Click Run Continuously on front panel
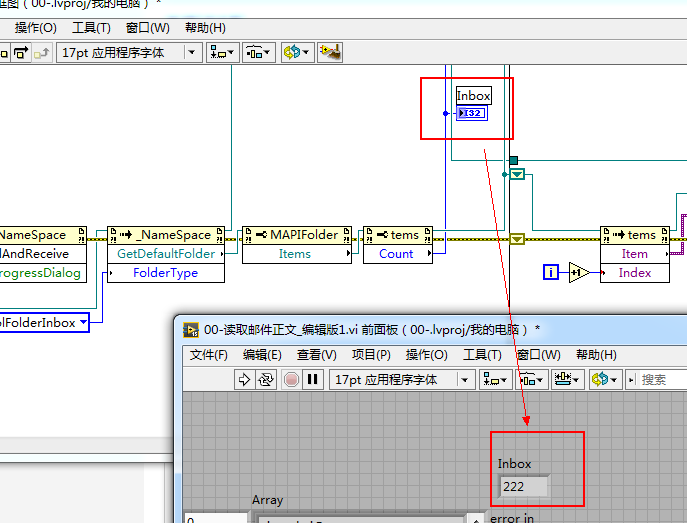Screen dimensions: 687x523 coord(266,379)
